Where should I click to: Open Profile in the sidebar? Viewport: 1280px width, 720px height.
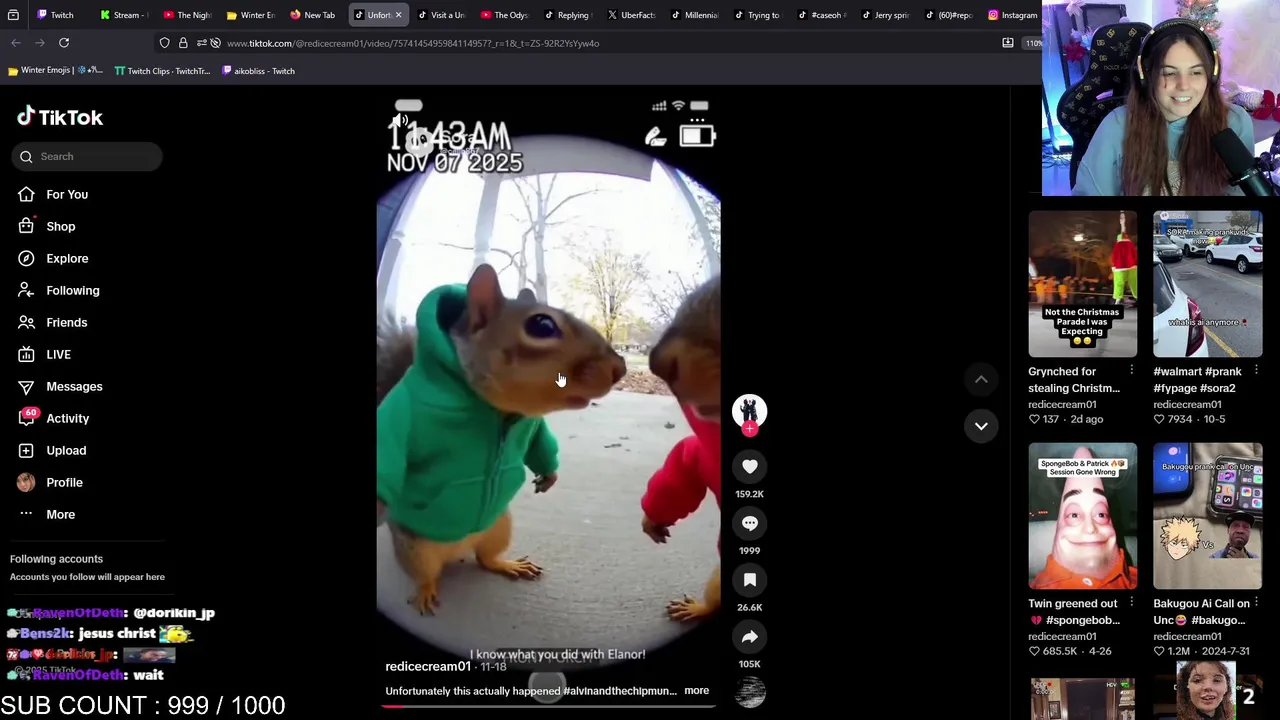coord(64,482)
